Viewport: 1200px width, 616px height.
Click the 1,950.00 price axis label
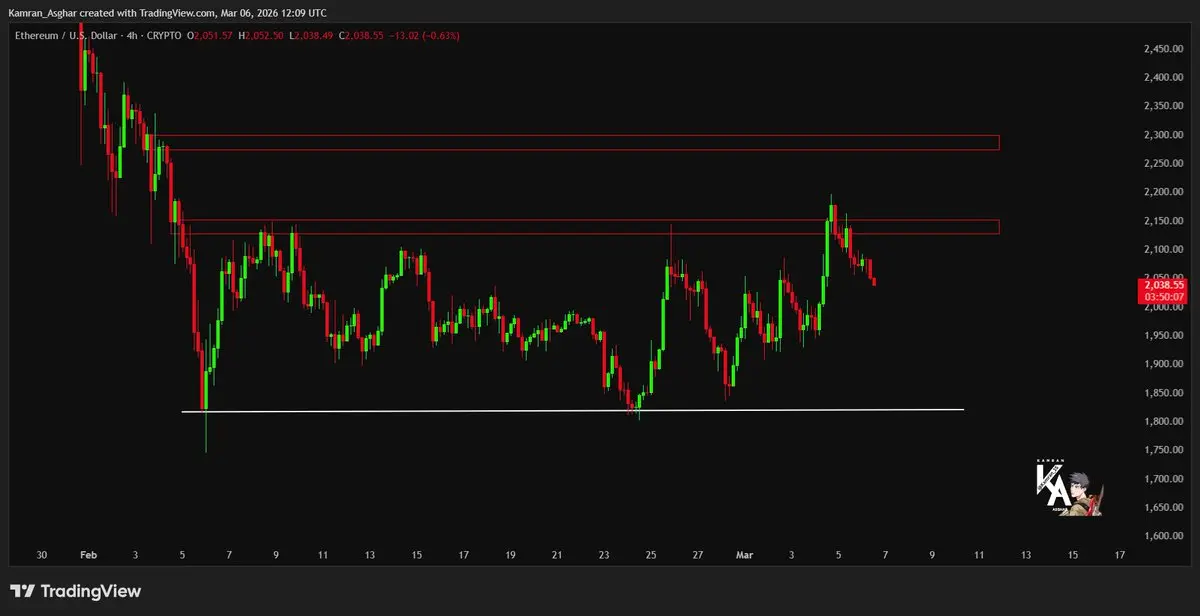click(x=1163, y=336)
